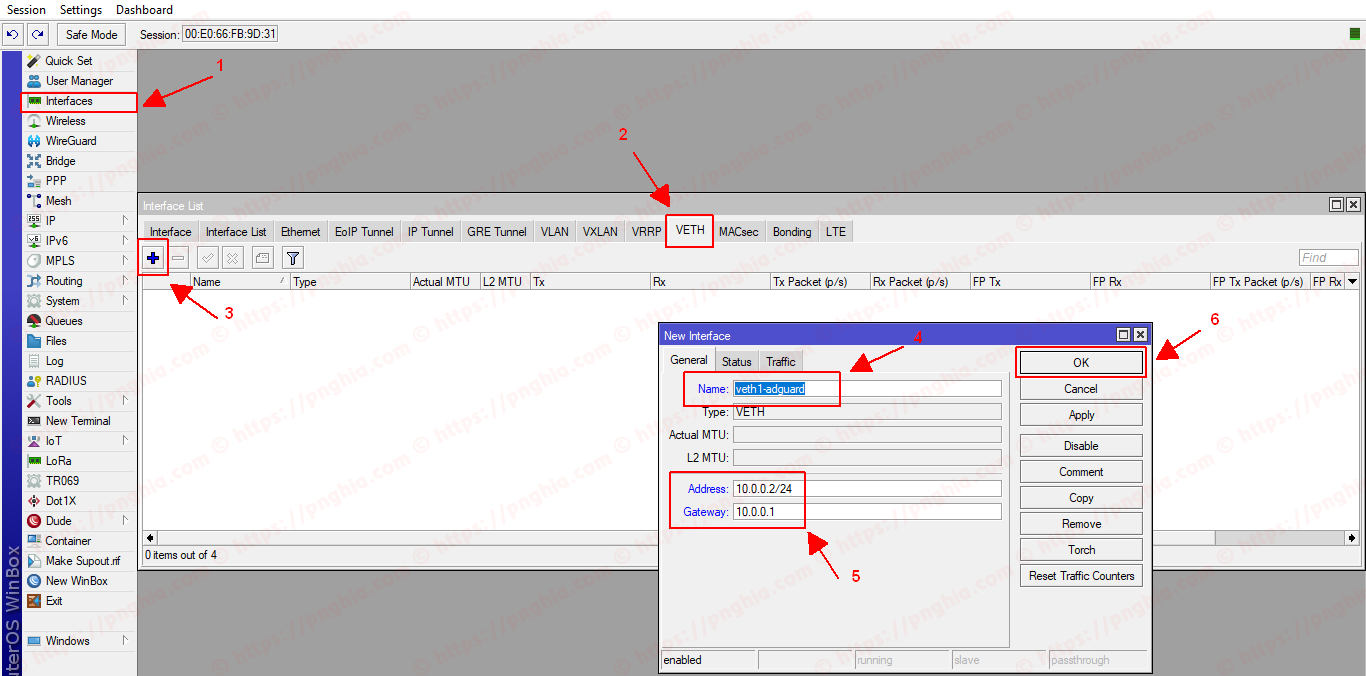This screenshot has width=1366, height=676.
Task: Click the Apply button
Action: point(1081,415)
